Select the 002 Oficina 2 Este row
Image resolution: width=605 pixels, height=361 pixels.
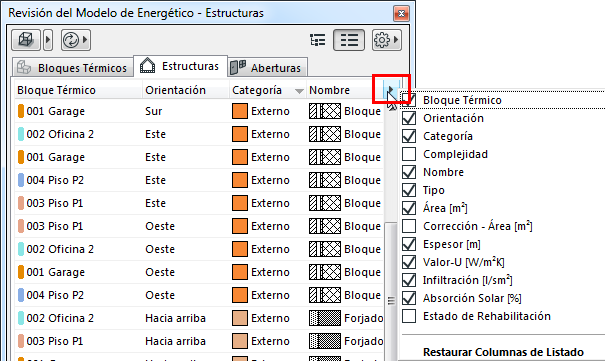(x=199, y=134)
